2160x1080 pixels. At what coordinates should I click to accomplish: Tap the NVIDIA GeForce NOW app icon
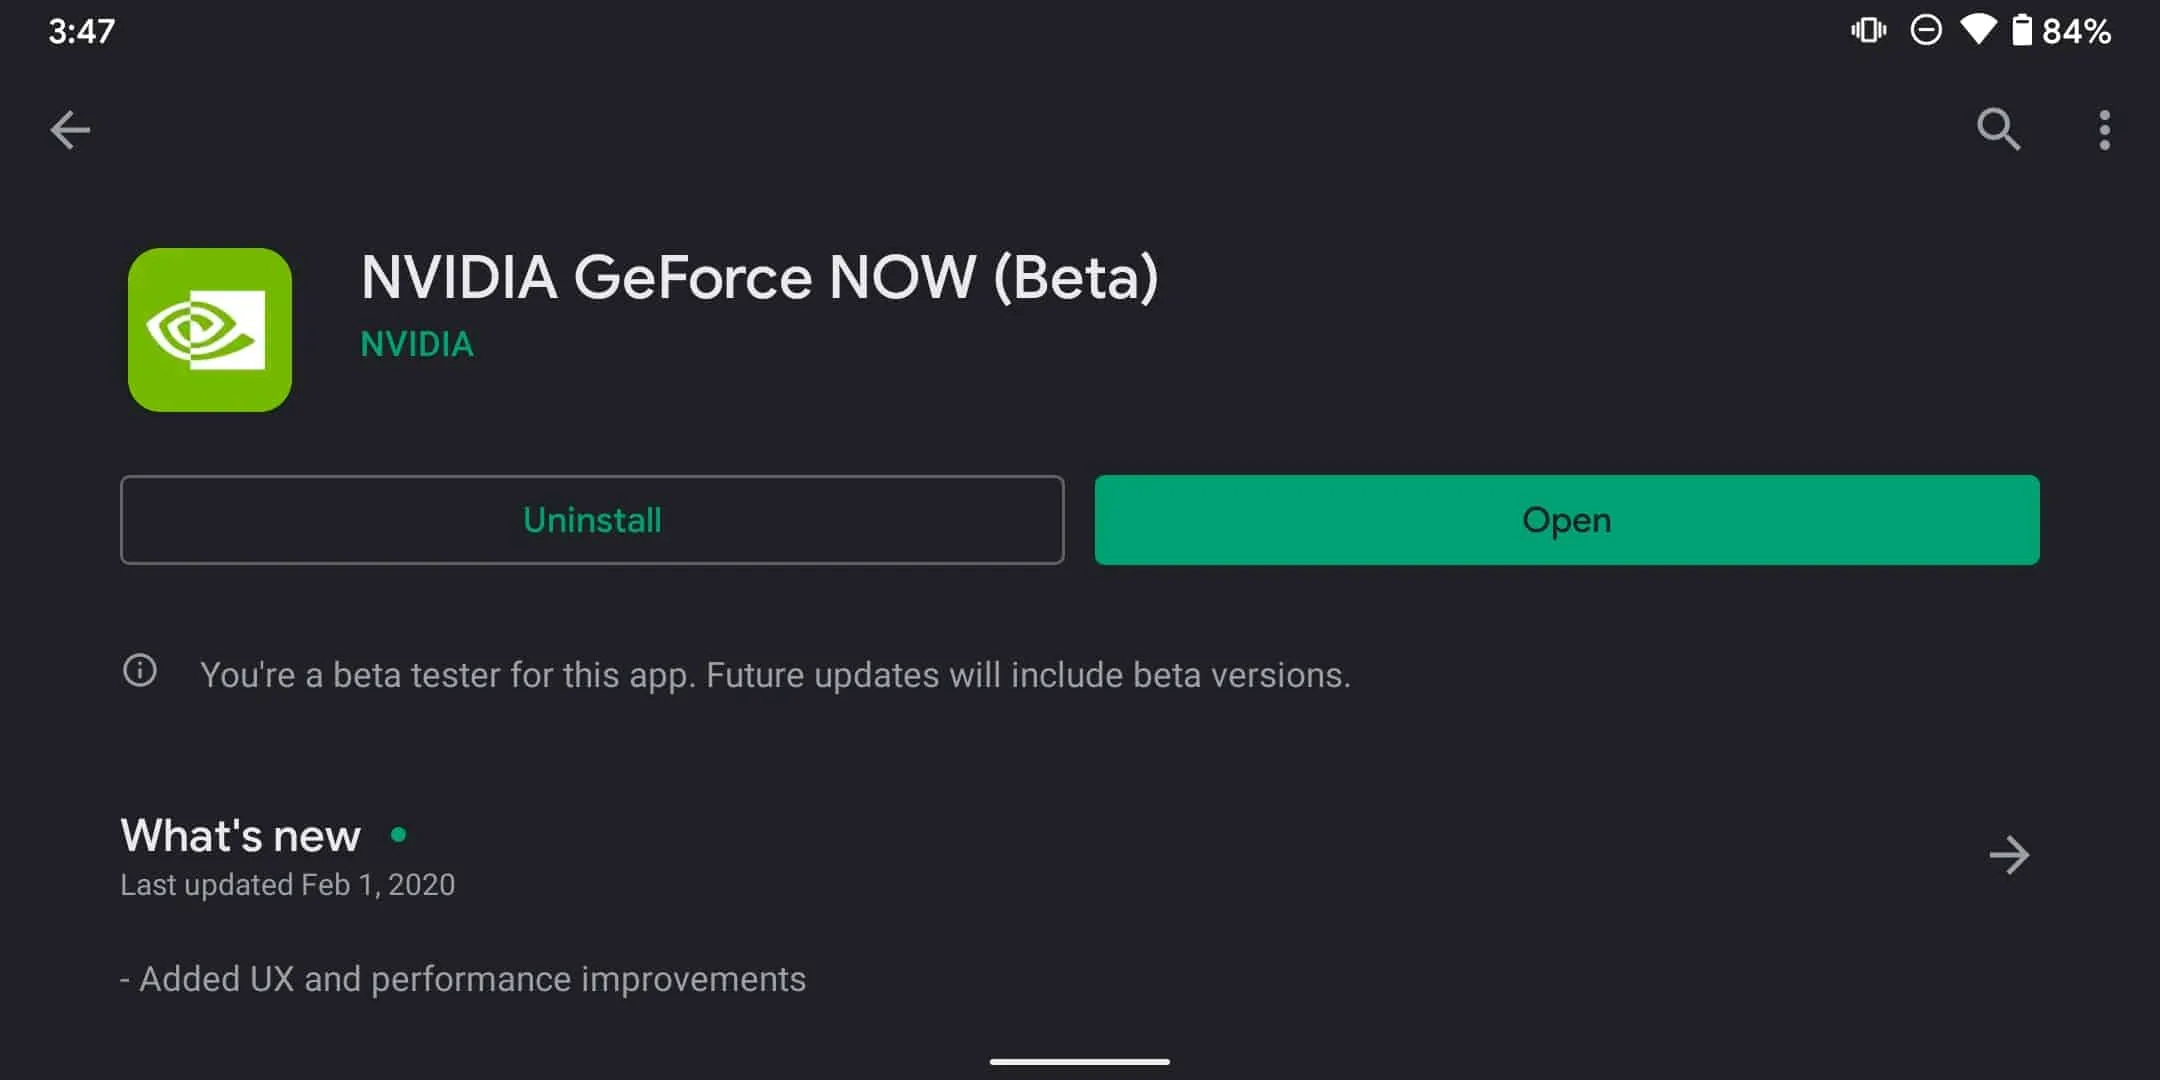pos(210,330)
